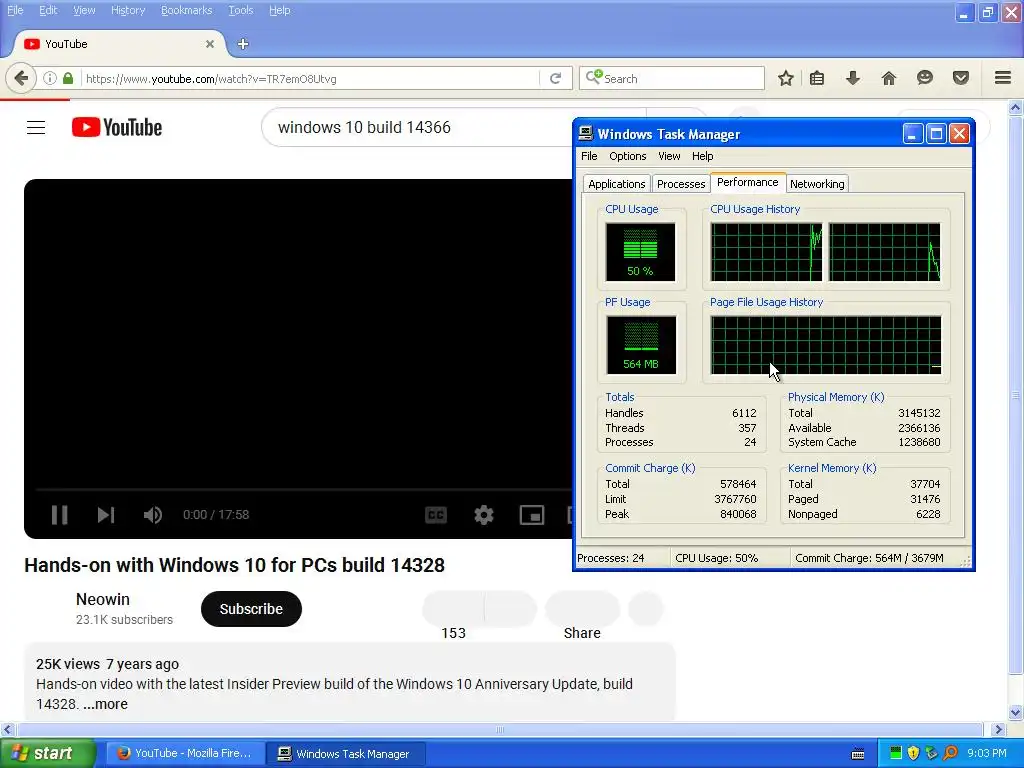
Task: Click the green padlock security icon
Action: click(68, 78)
